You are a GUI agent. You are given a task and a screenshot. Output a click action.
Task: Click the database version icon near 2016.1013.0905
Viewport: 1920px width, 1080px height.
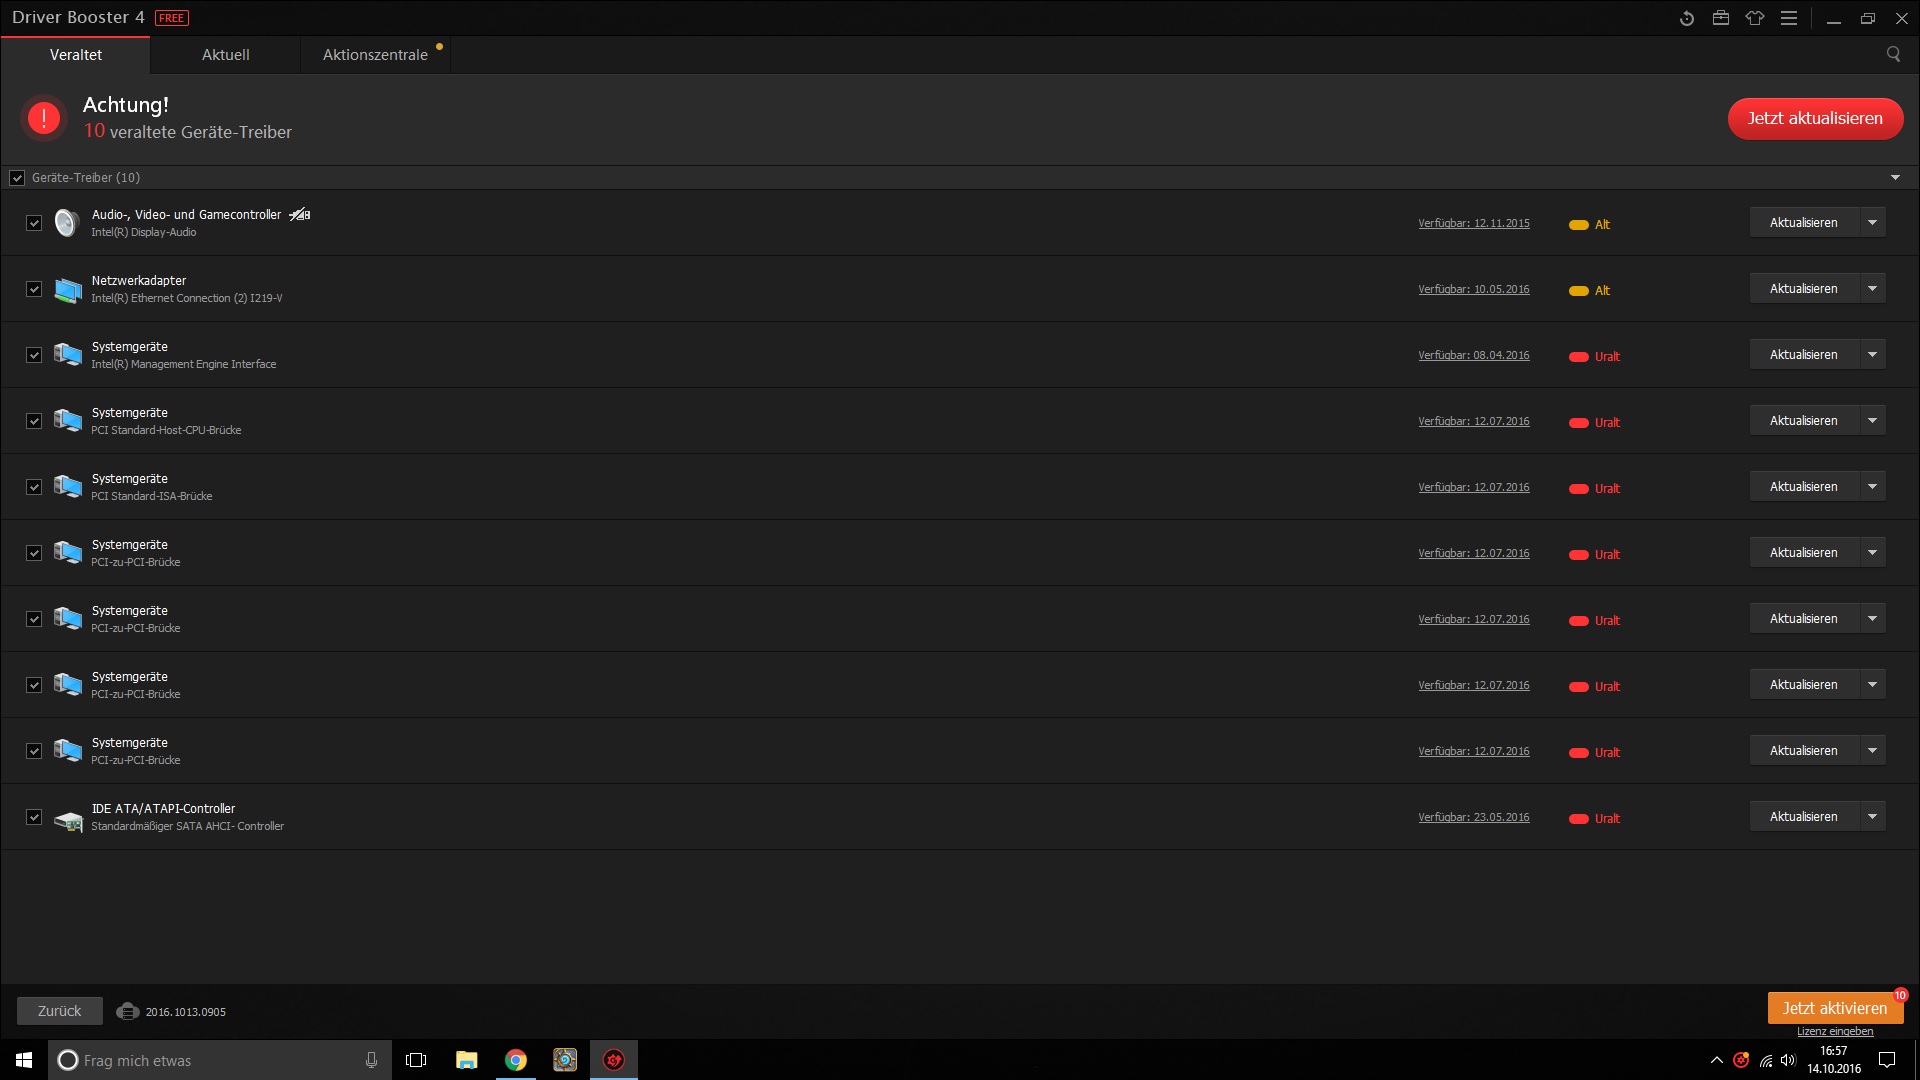pos(127,1011)
